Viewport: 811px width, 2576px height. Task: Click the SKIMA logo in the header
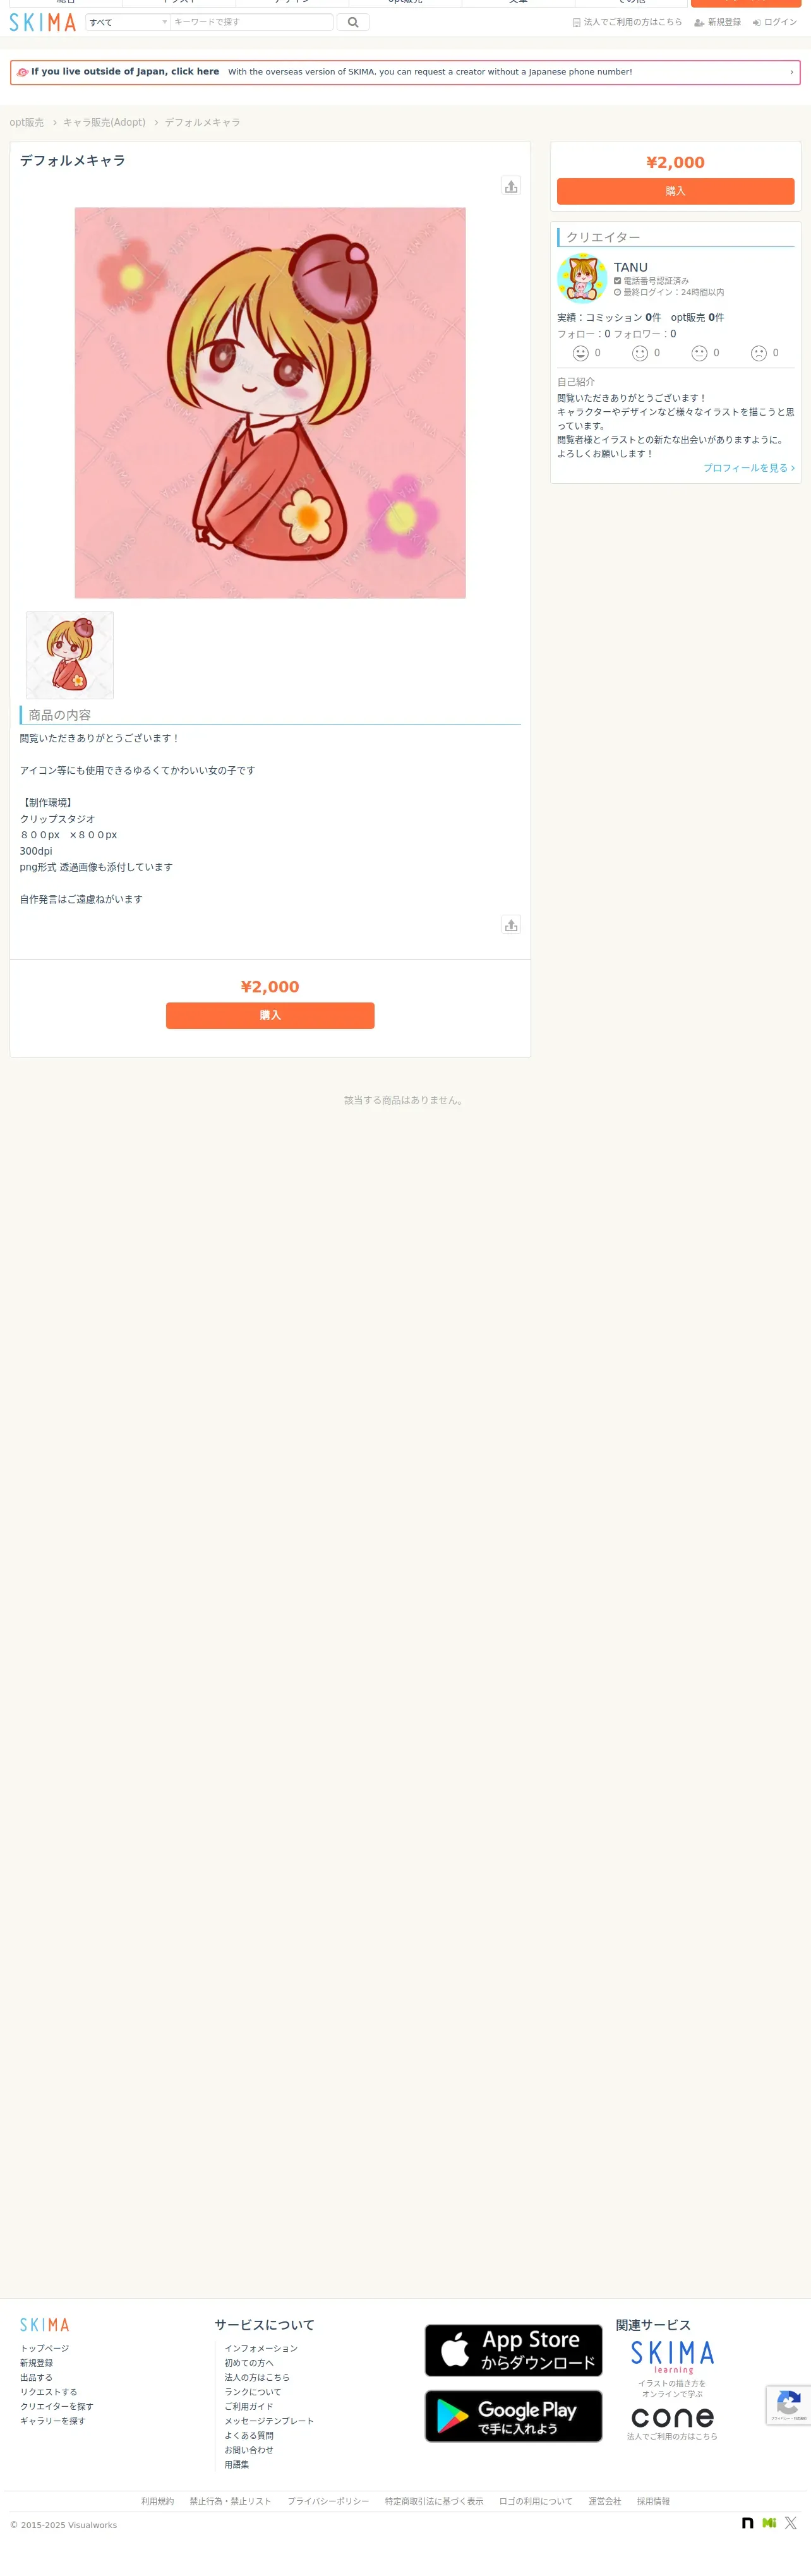click(x=43, y=22)
